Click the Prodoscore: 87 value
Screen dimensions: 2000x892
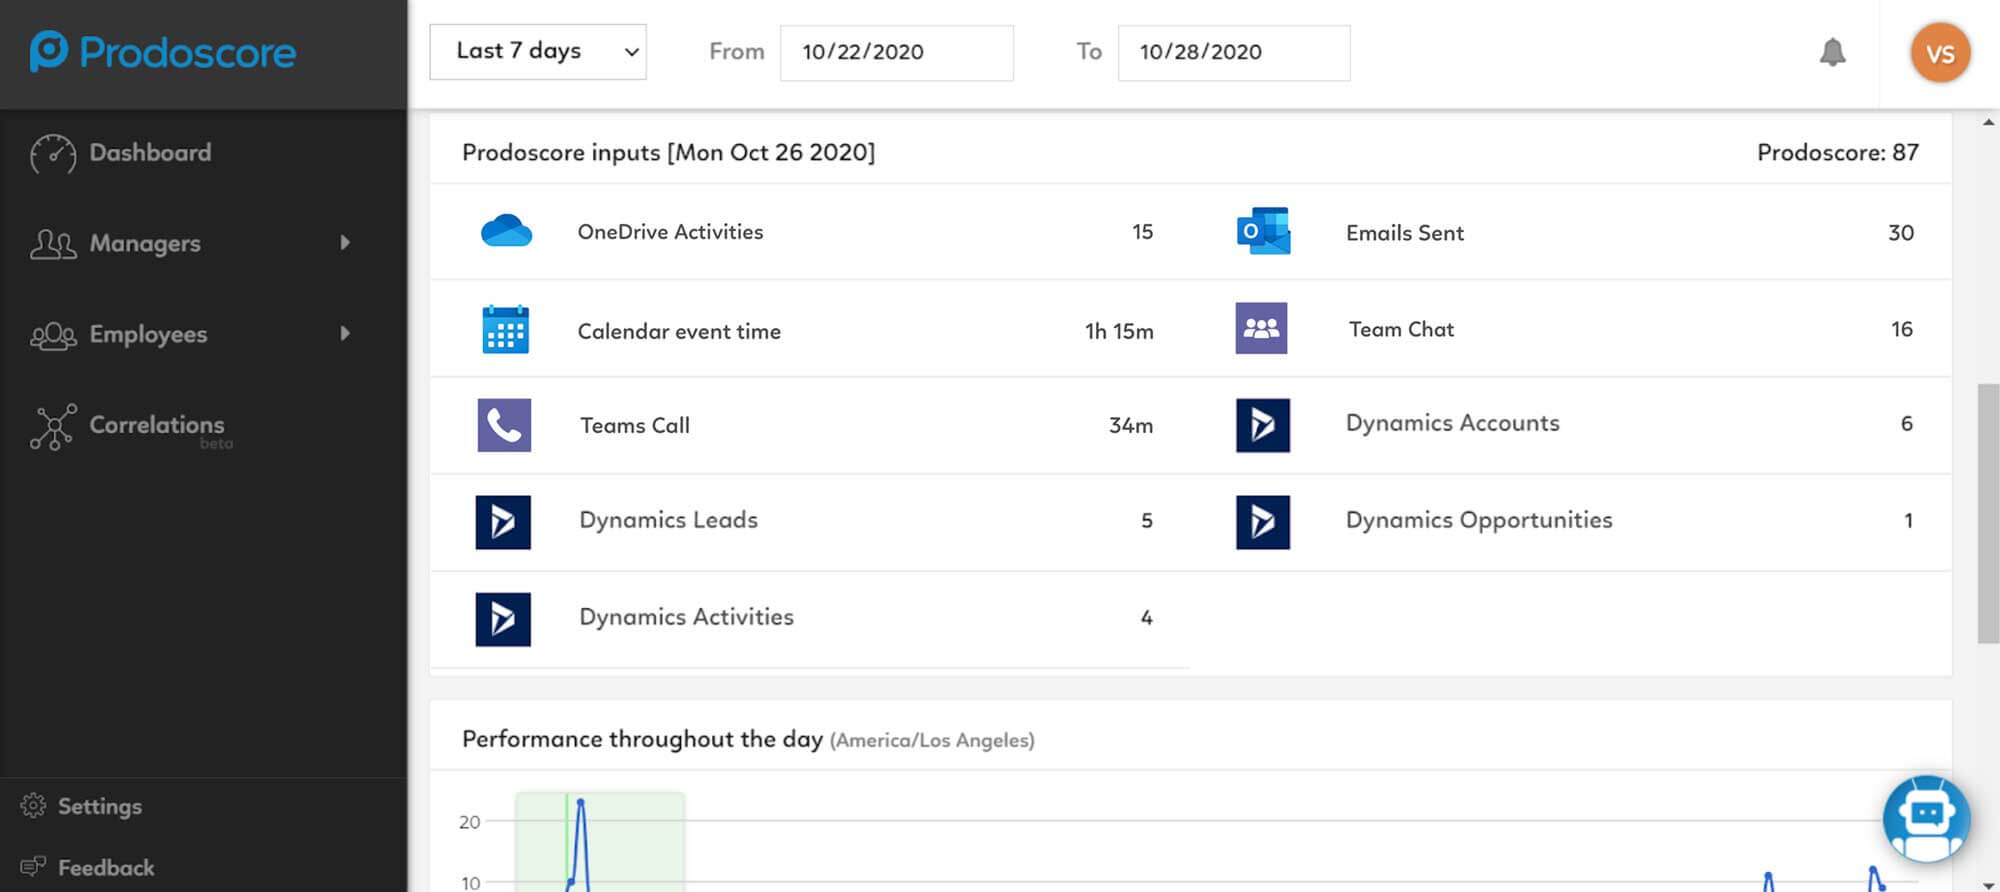coord(1838,152)
